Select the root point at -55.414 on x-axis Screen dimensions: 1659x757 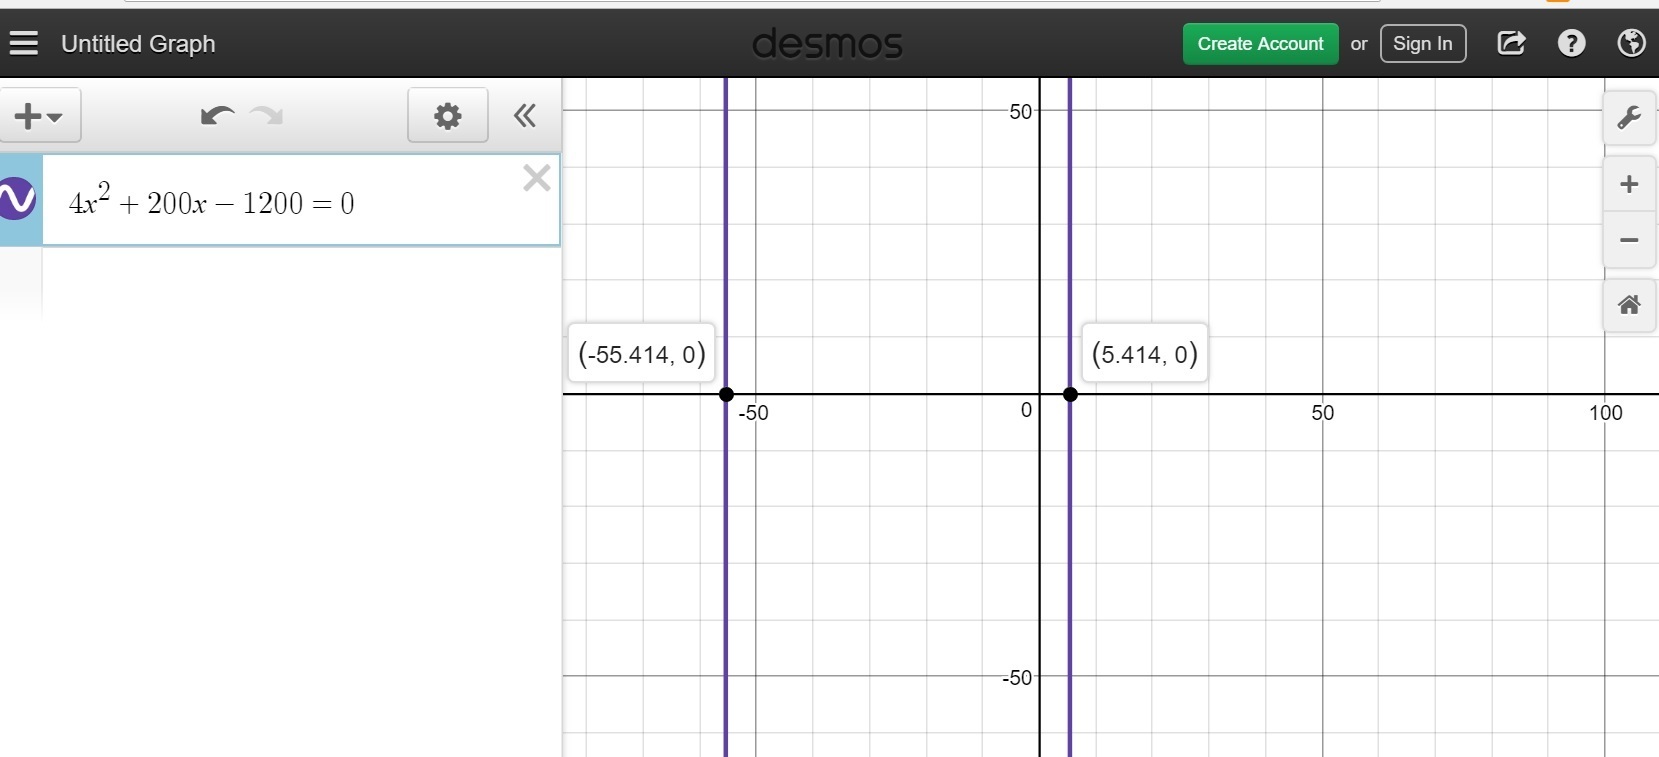(x=726, y=394)
